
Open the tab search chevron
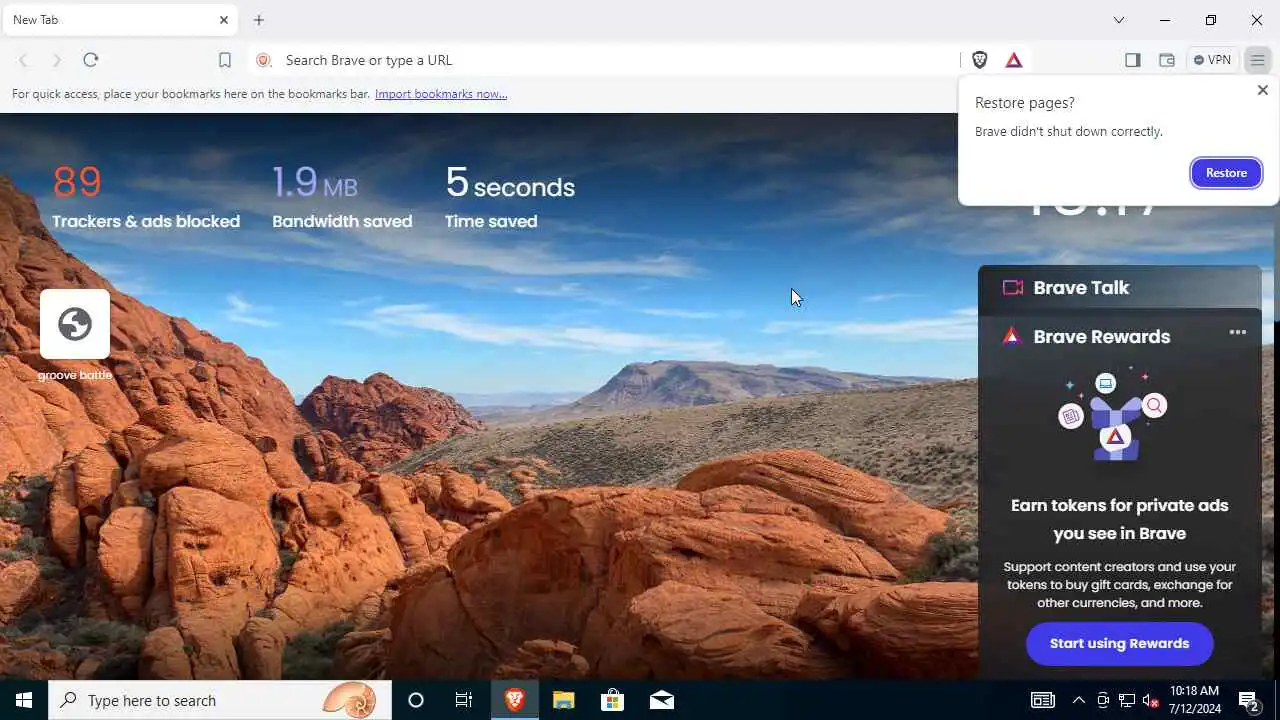pyautogui.click(x=1119, y=20)
